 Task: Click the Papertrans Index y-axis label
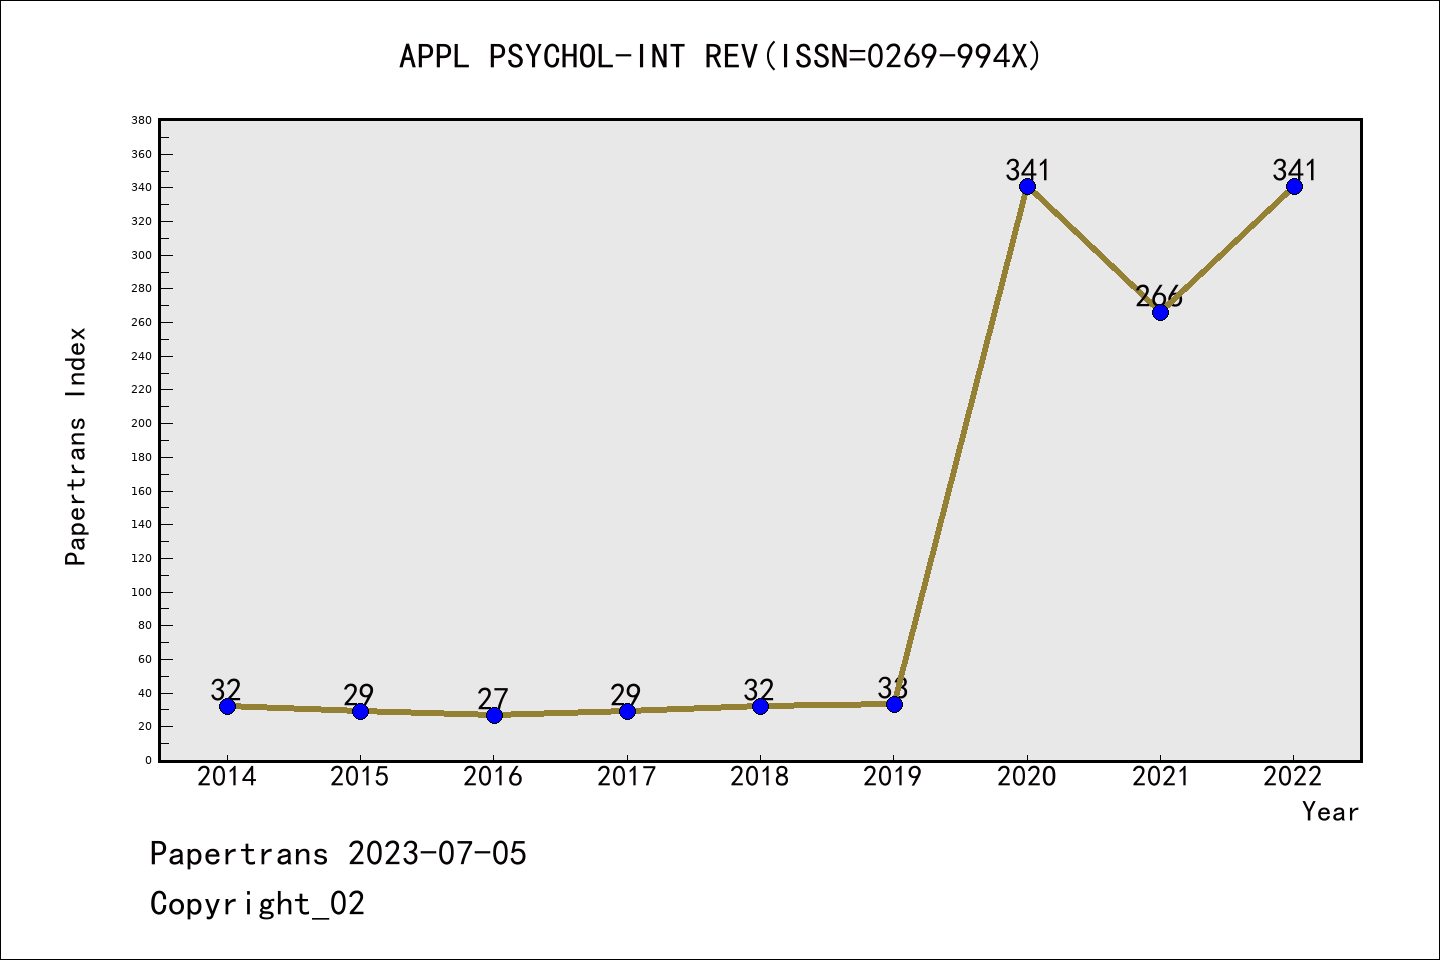click(x=76, y=446)
